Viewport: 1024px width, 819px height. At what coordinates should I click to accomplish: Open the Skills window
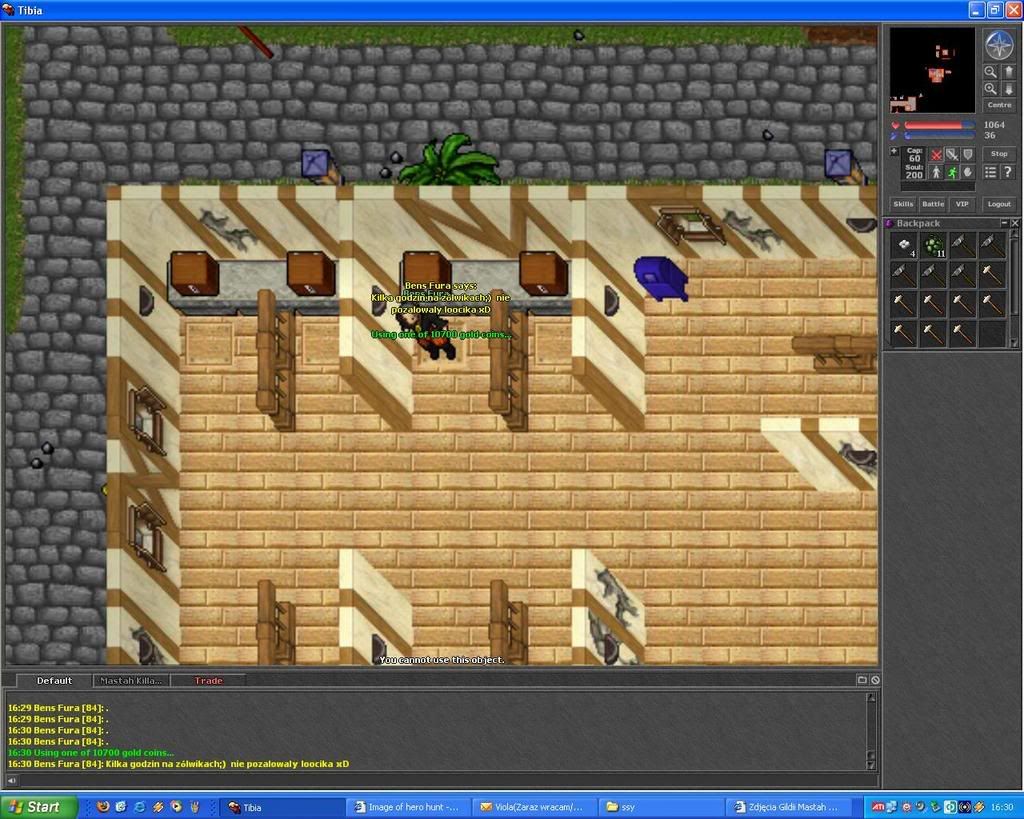(903, 204)
